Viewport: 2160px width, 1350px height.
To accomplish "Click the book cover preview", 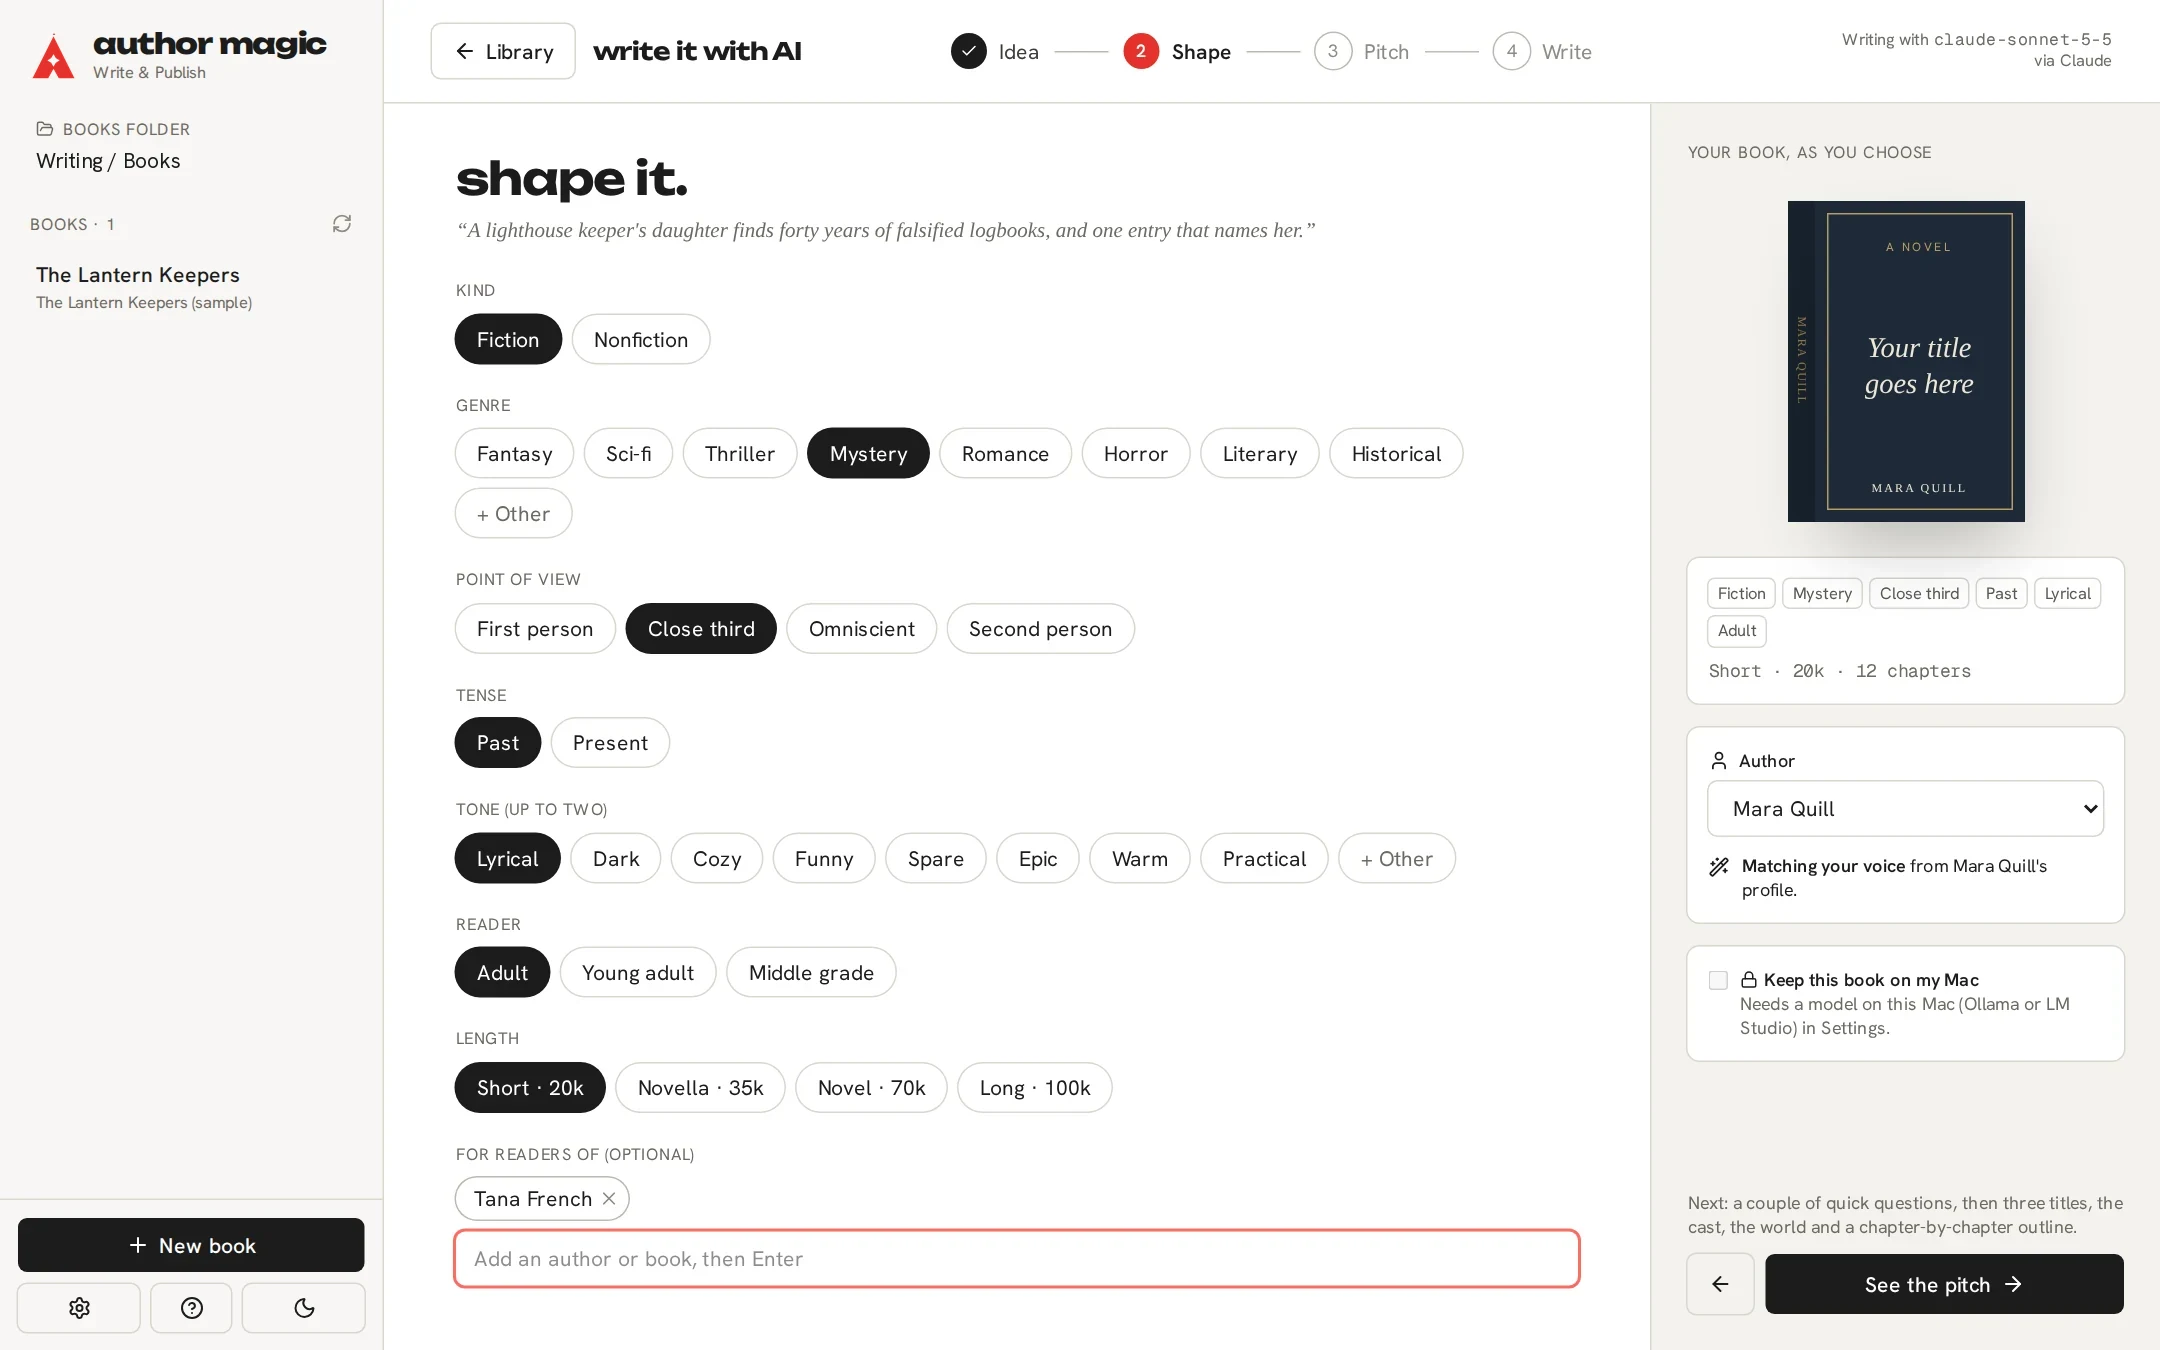I will tap(1906, 361).
